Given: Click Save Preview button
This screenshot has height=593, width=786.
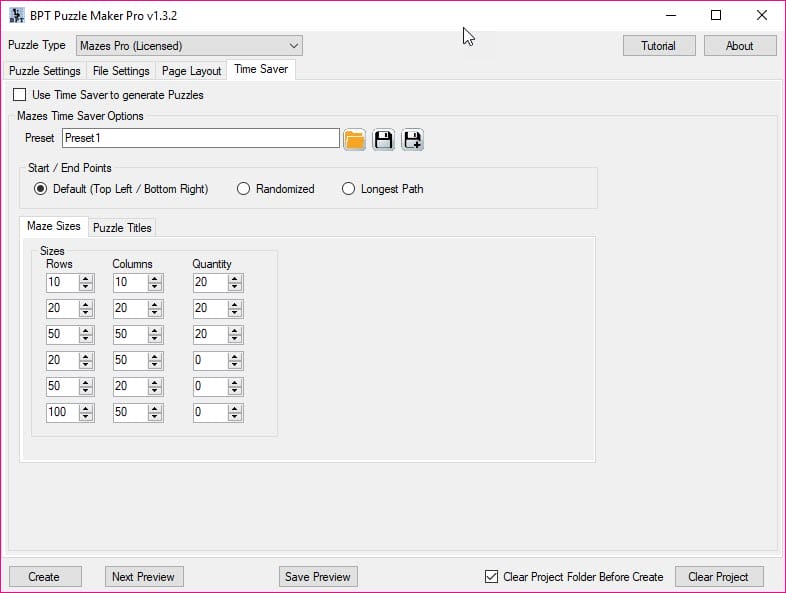Looking at the screenshot, I should click(x=318, y=576).
